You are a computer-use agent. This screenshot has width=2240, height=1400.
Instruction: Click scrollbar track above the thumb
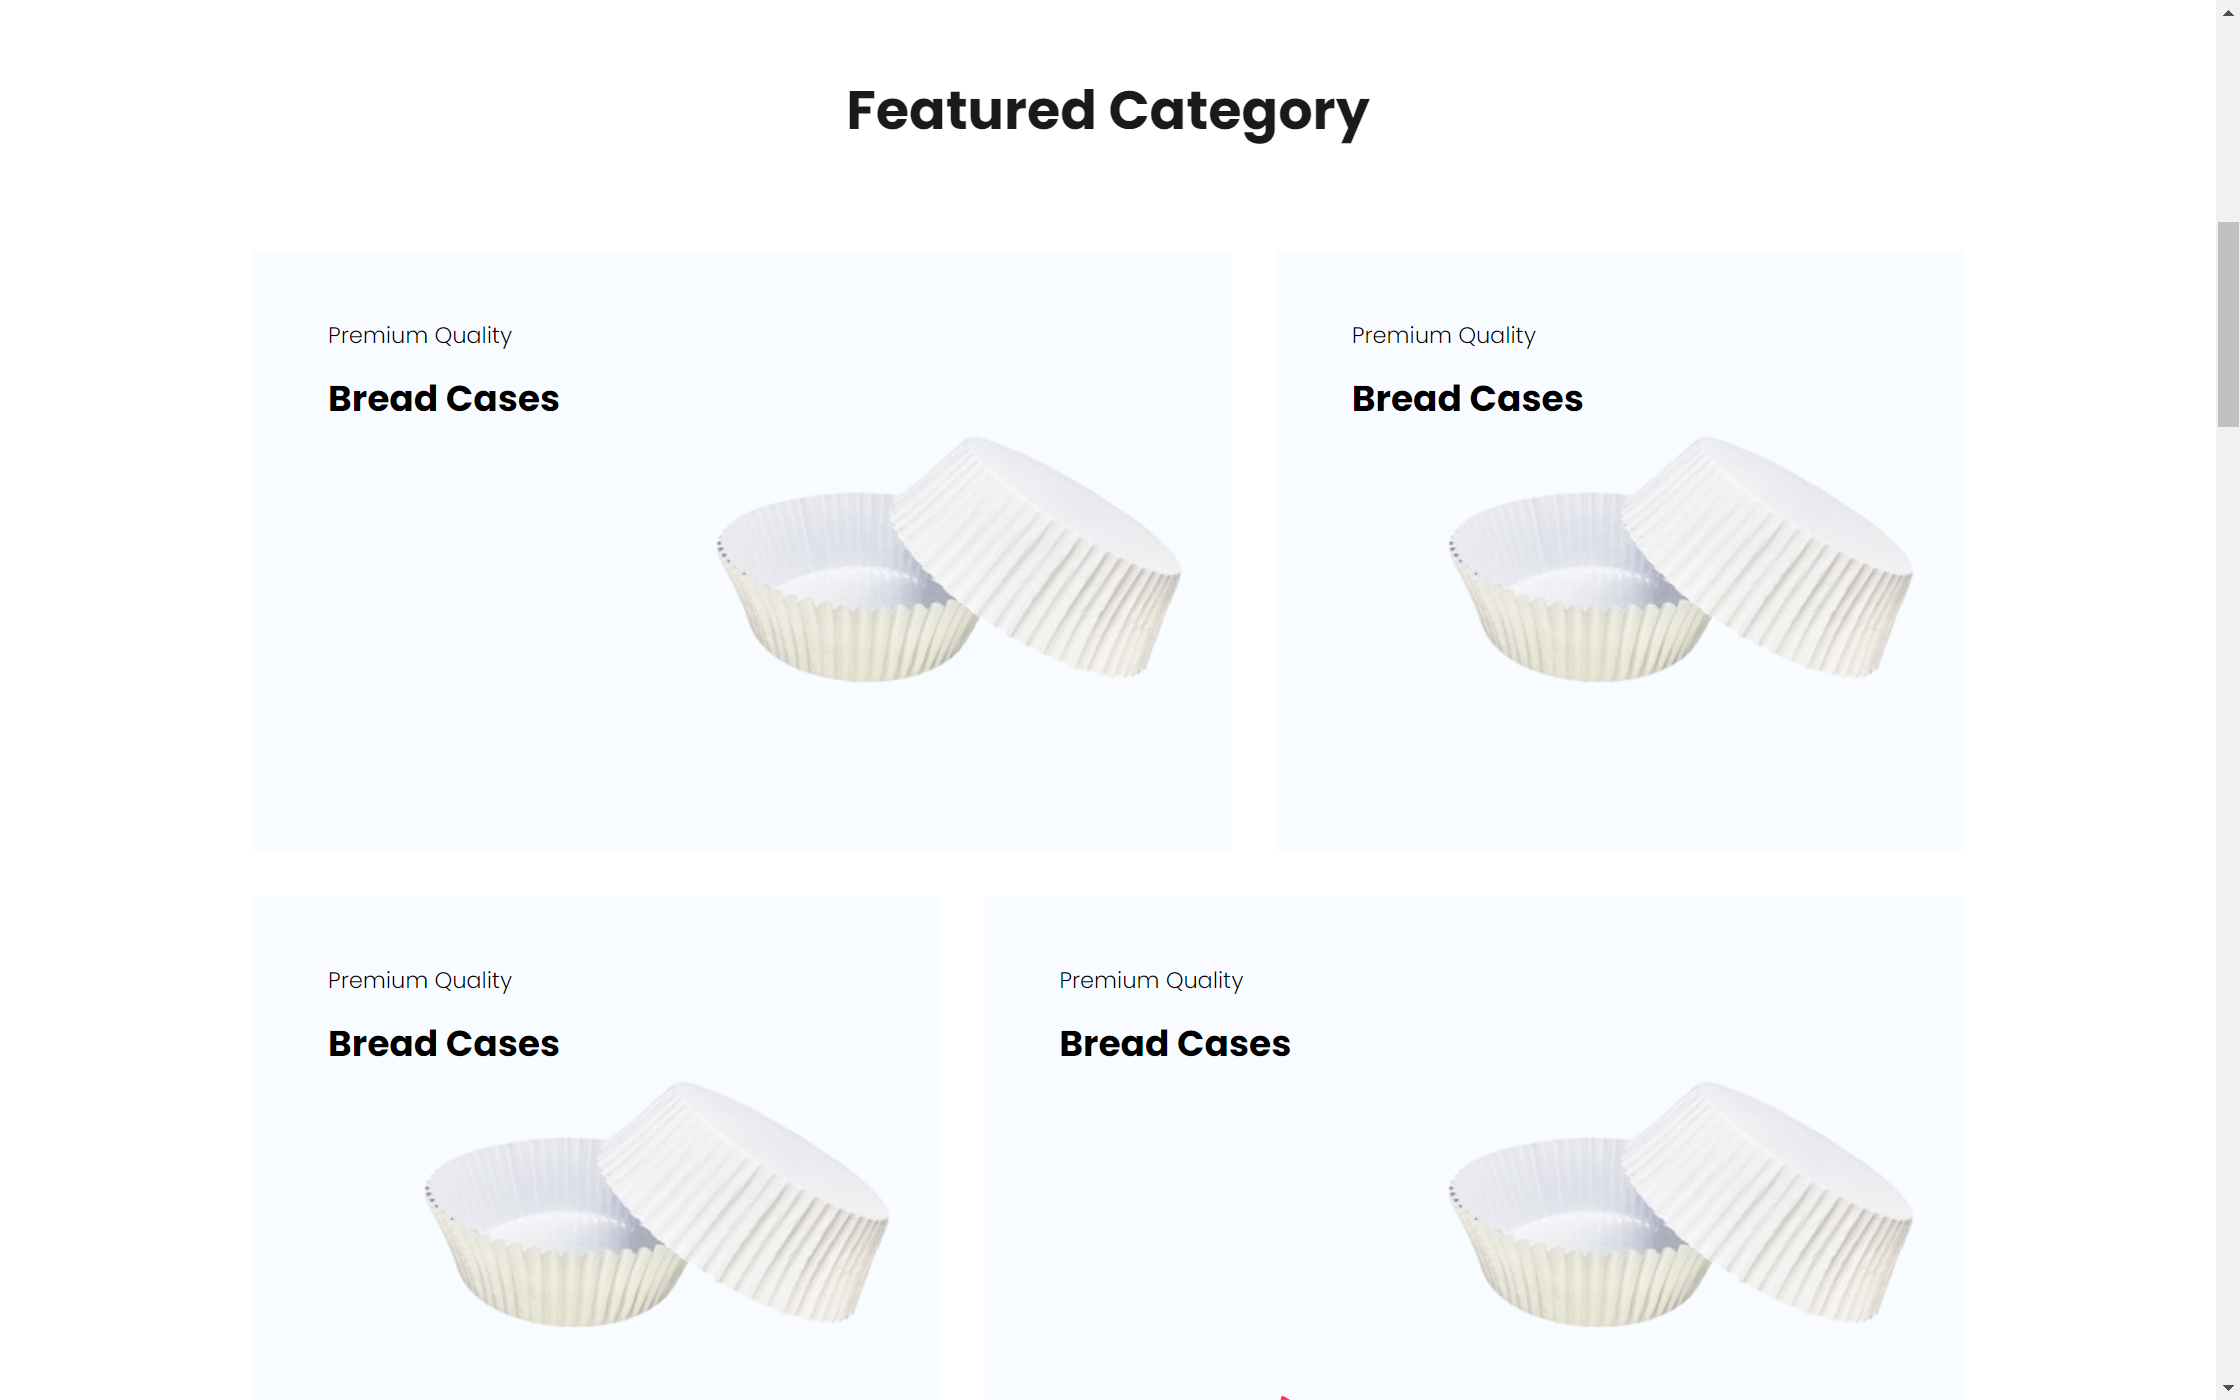tap(2228, 120)
